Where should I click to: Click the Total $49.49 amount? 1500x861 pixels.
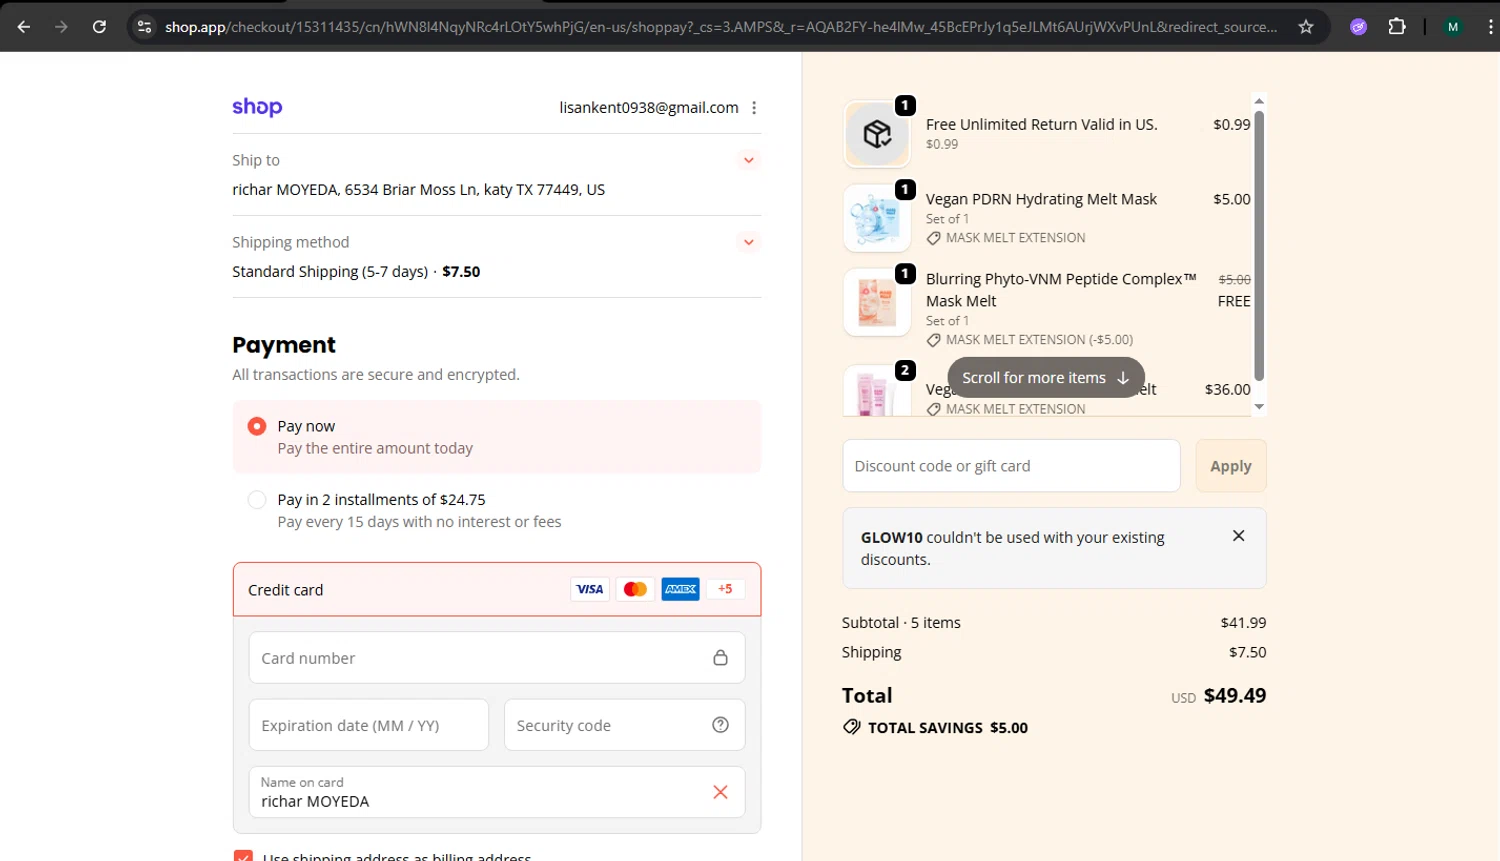pos(1235,695)
